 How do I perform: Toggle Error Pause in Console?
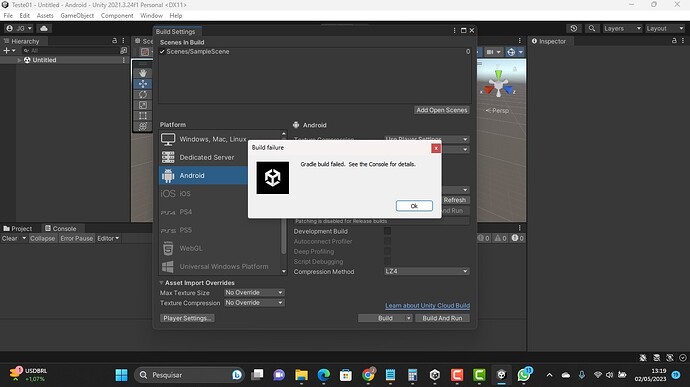77,238
